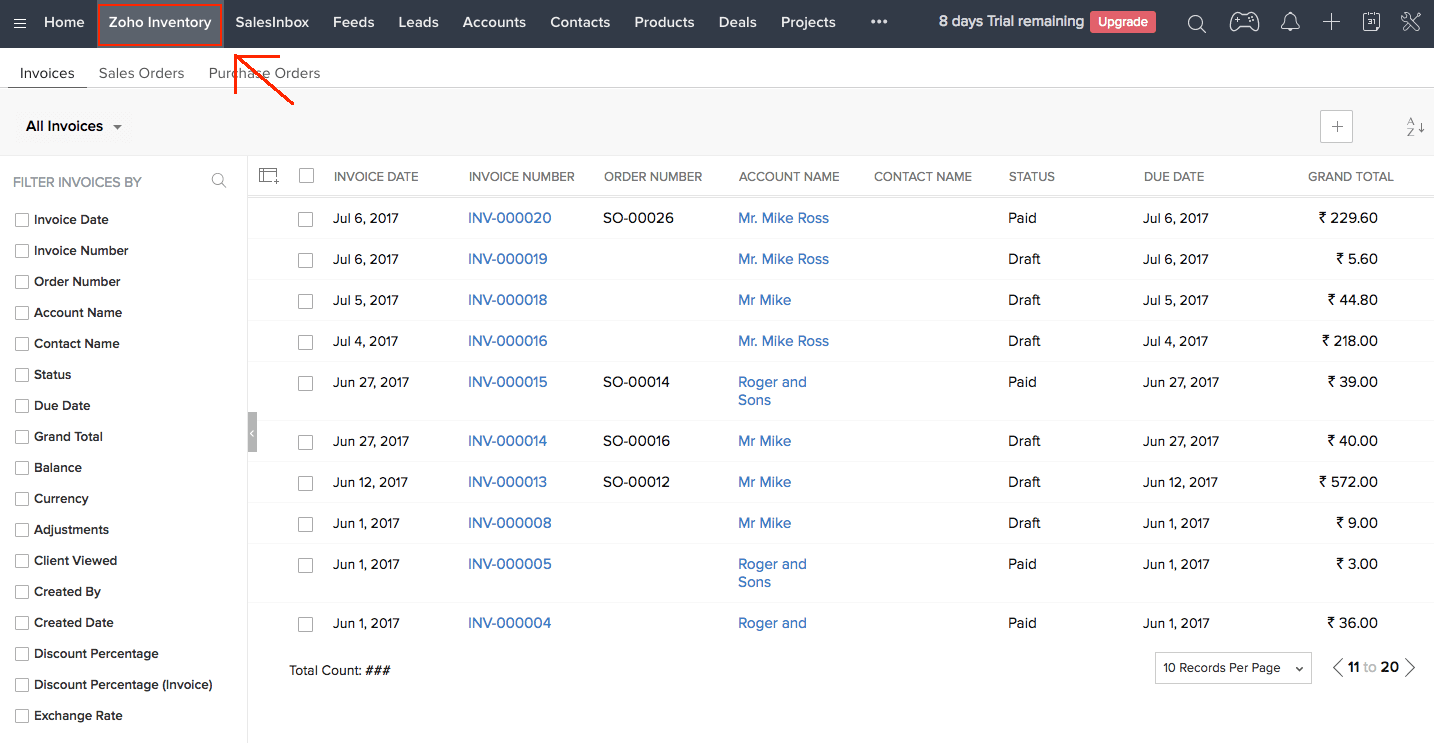Click order number SO-00016
The width and height of the screenshot is (1434, 743).
tap(637, 441)
